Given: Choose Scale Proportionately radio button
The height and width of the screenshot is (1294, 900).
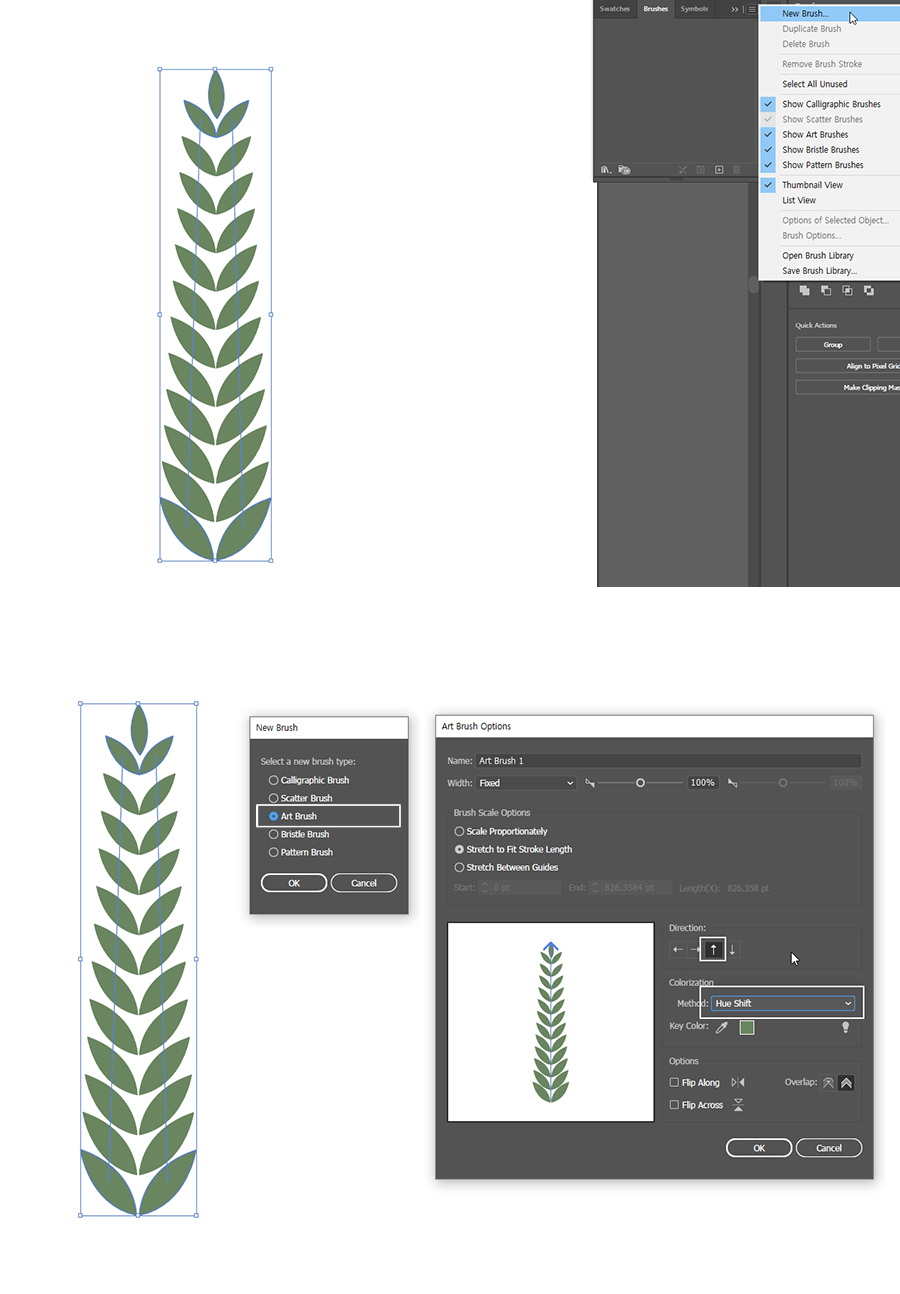Looking at the screenshot, I should pos(460,831).
